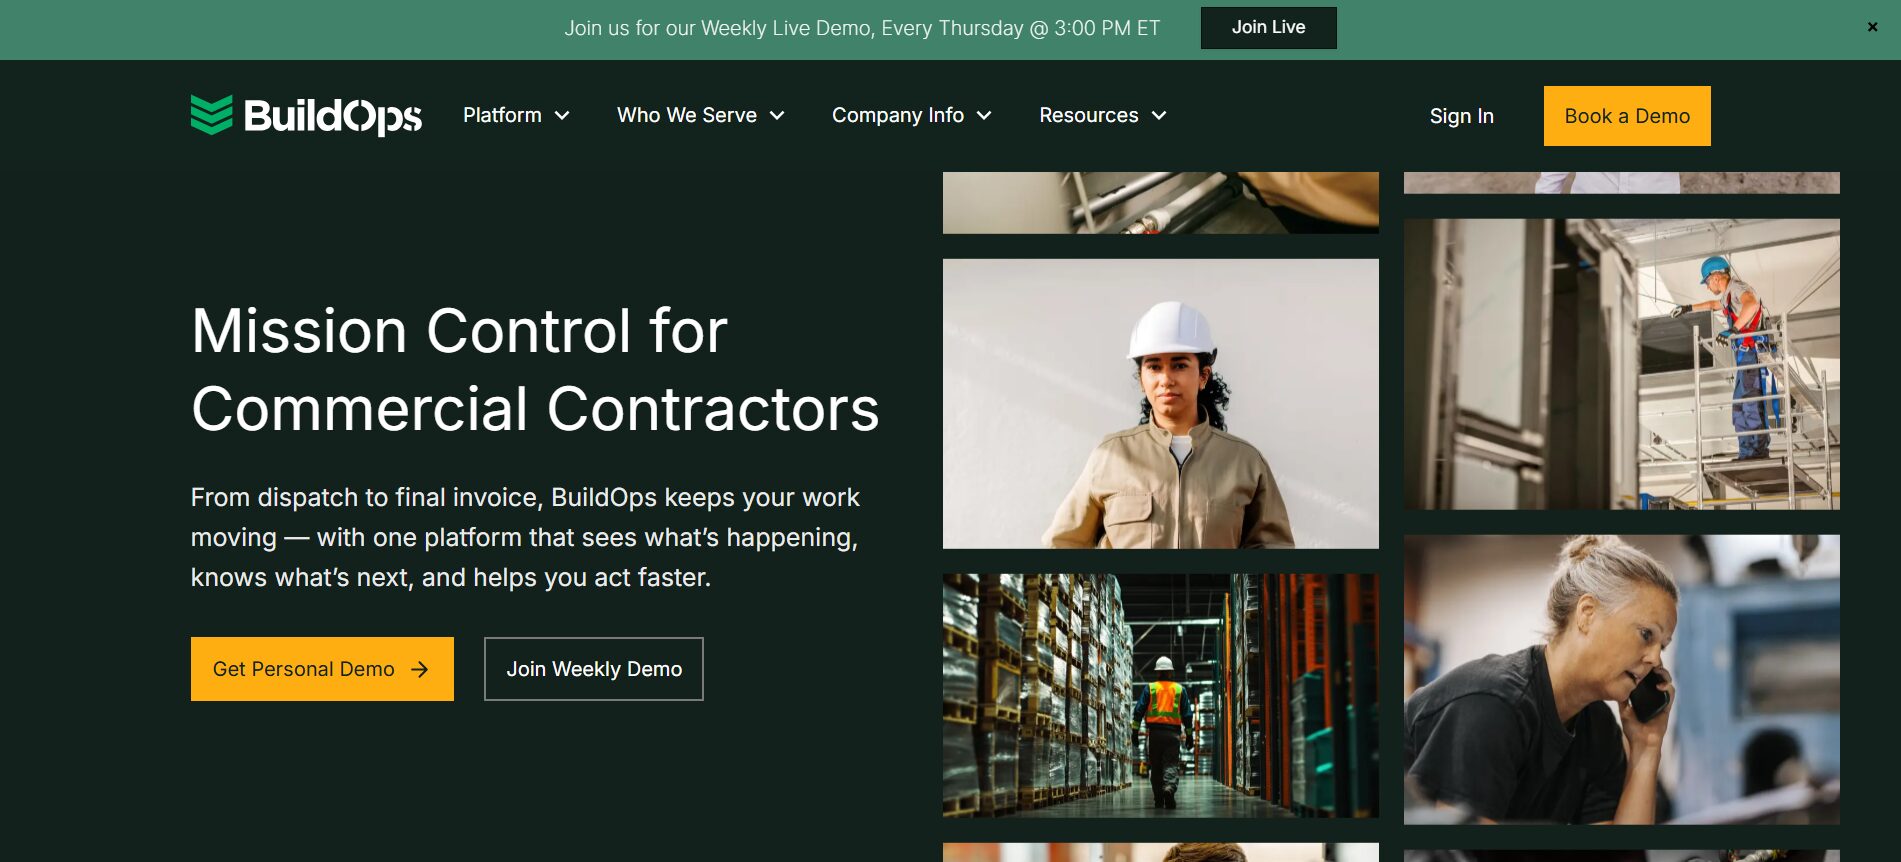Click the arrow icon in Get Personal Demo
This screenshot has height=862, width=1901.
click(x=420, y=669)
